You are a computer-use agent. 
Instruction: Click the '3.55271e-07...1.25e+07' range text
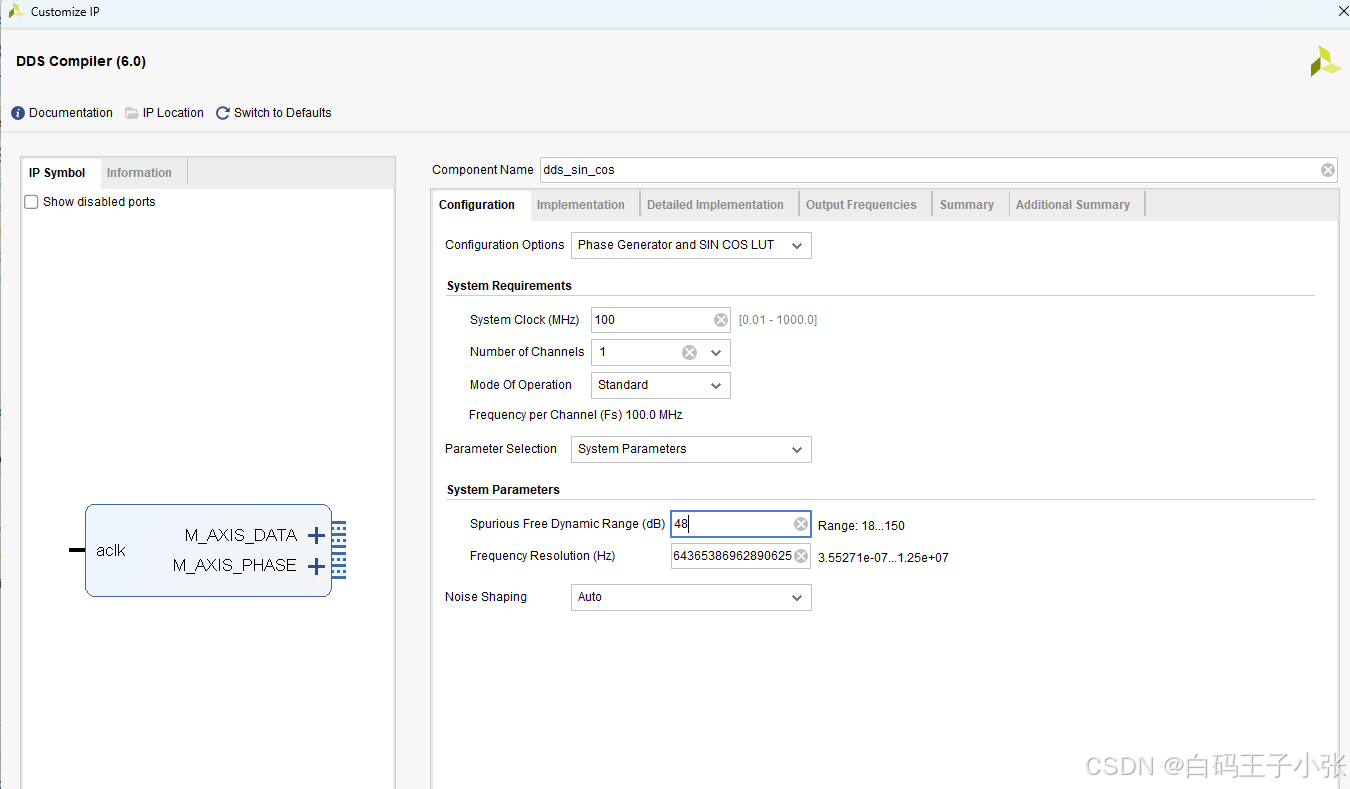click(x=883, y=558)
